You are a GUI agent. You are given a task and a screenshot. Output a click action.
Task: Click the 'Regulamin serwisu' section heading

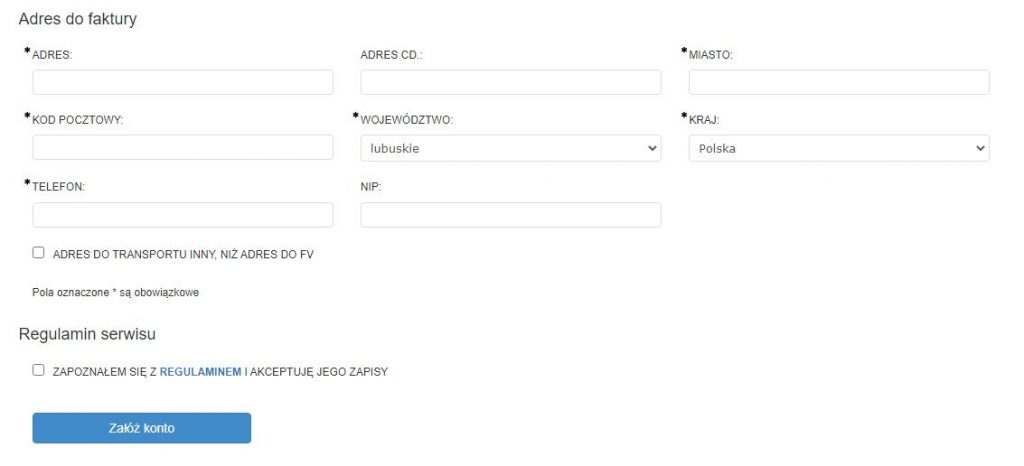pos(87,333)
